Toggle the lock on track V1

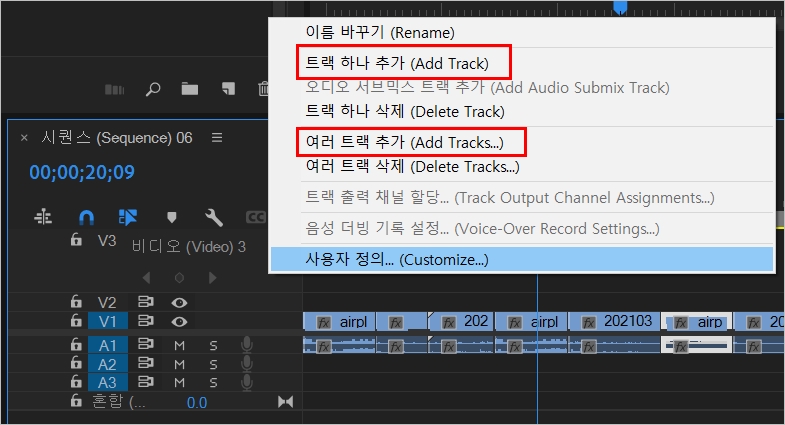pyautogui.click(x=76, y=320)
